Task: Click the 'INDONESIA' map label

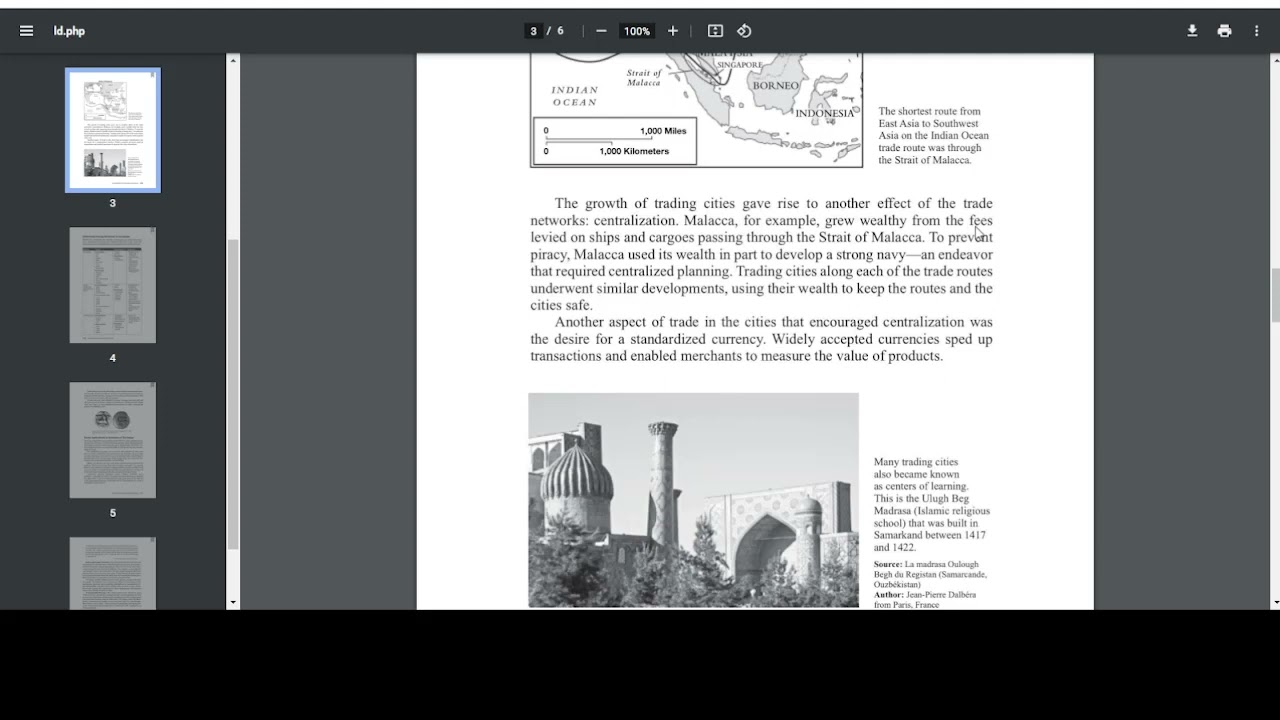Action: click(825, 113)
